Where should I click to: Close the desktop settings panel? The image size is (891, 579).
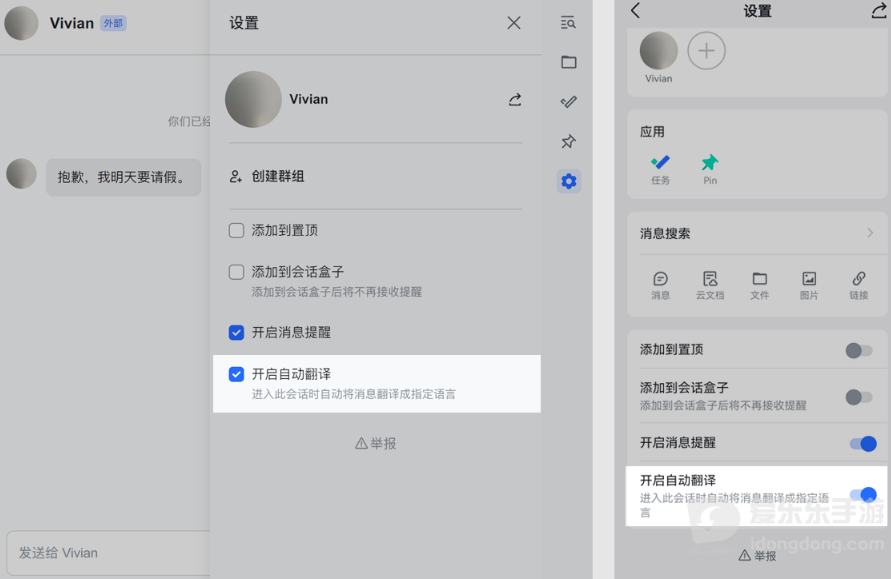tap(514, 23)
